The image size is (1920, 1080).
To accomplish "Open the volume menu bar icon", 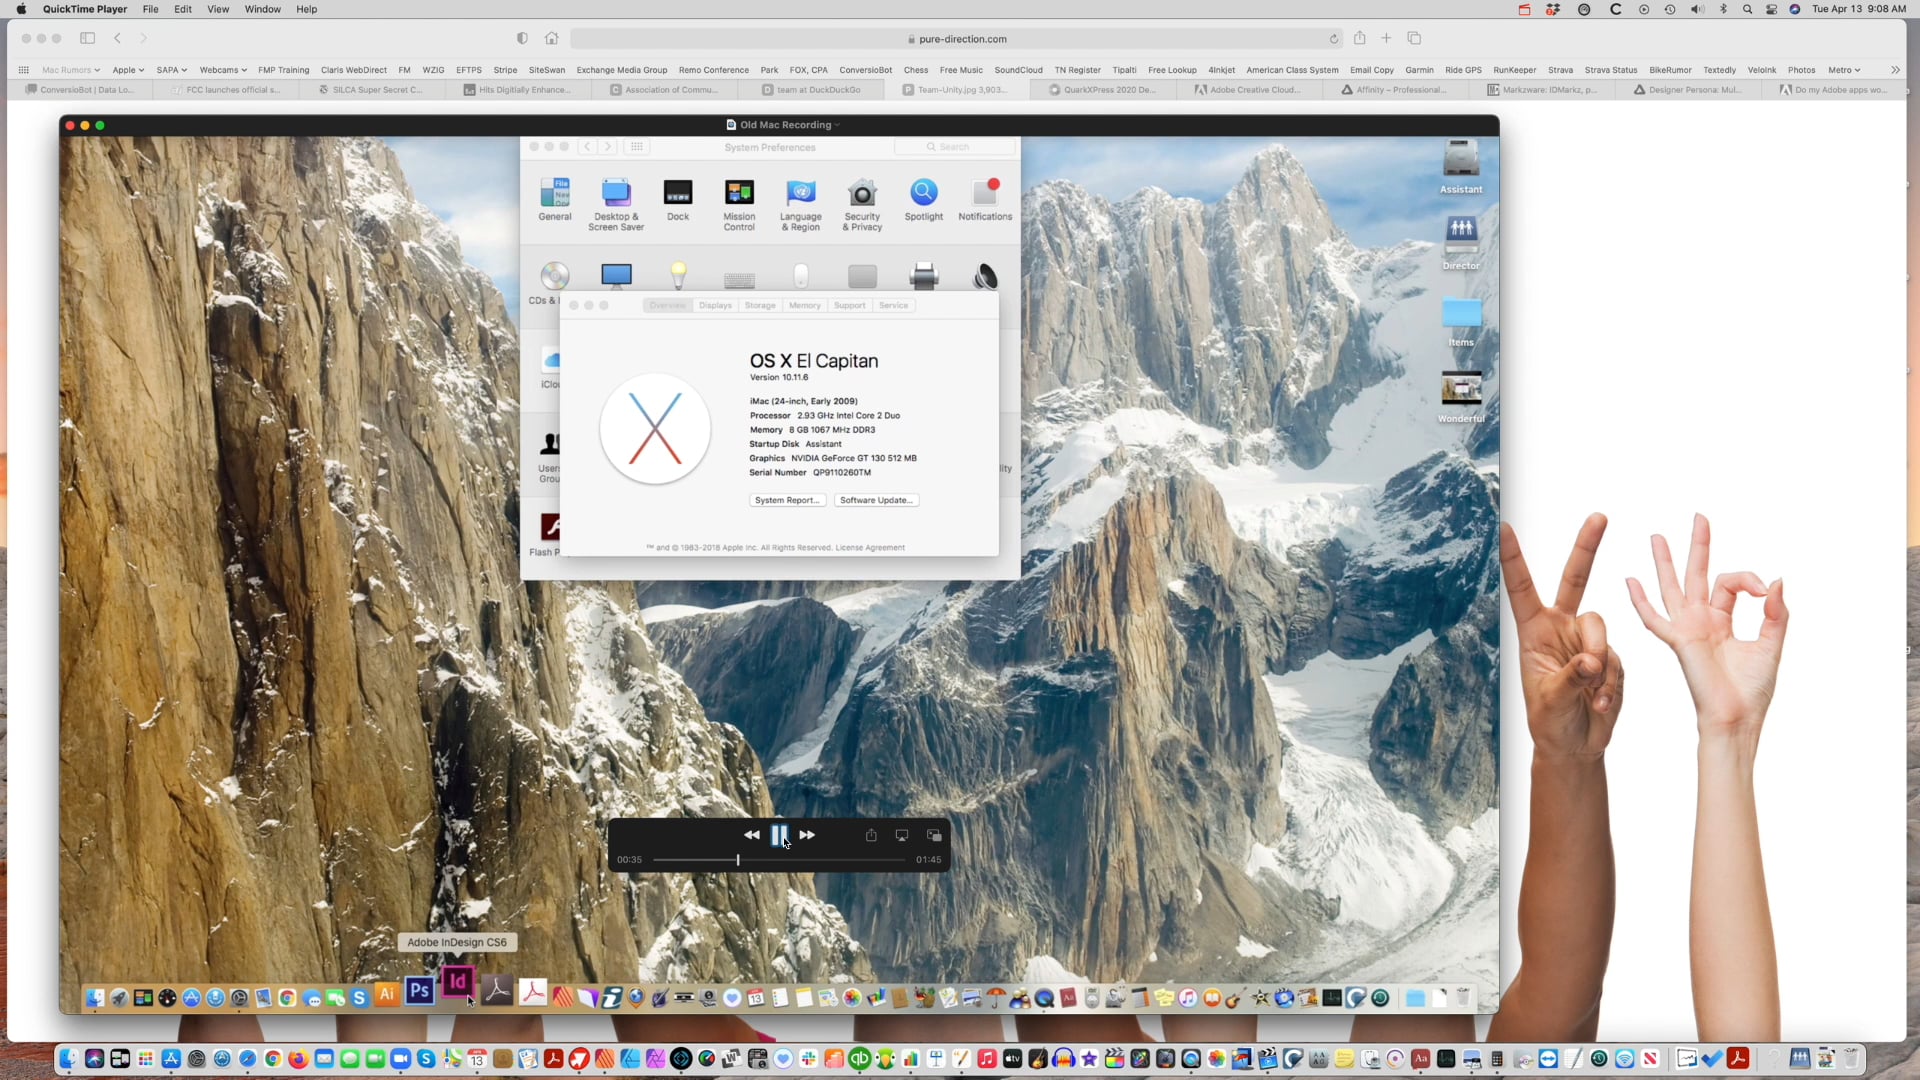I will [x=1696, y=9].
